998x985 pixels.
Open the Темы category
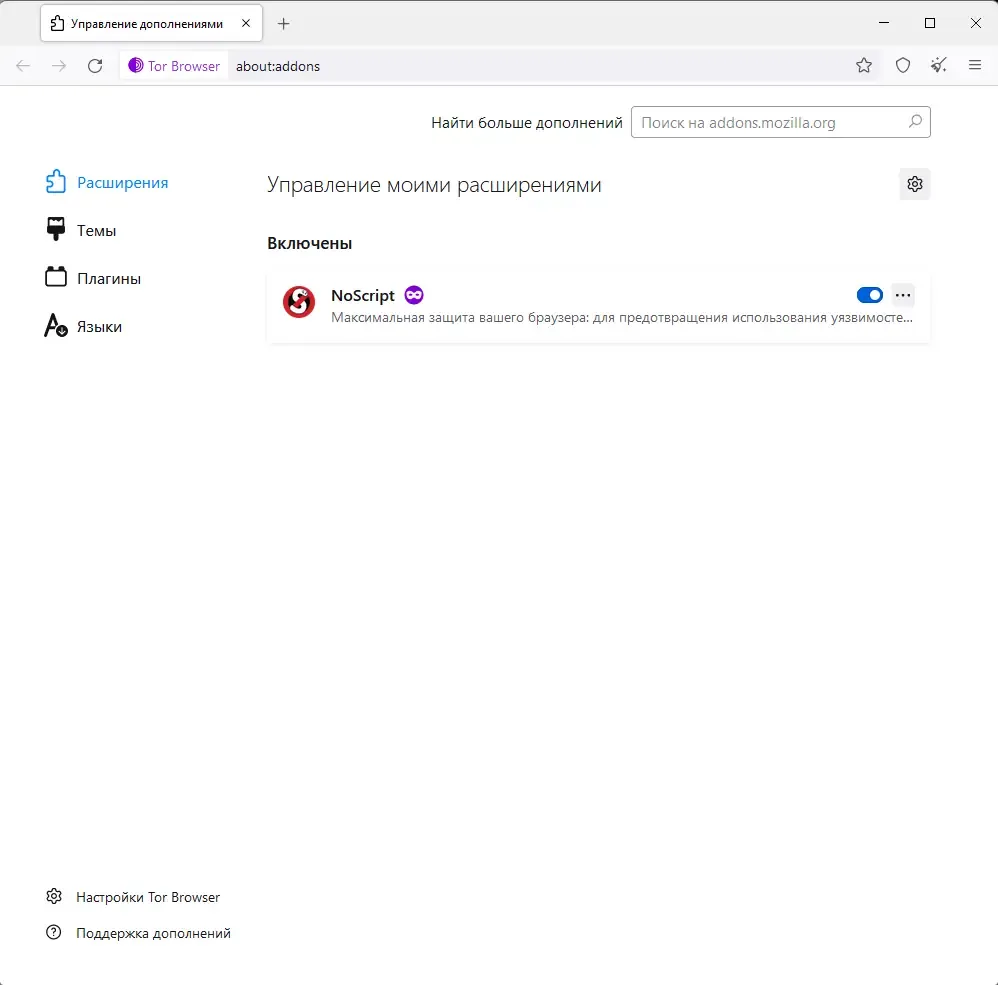(81, 230)
